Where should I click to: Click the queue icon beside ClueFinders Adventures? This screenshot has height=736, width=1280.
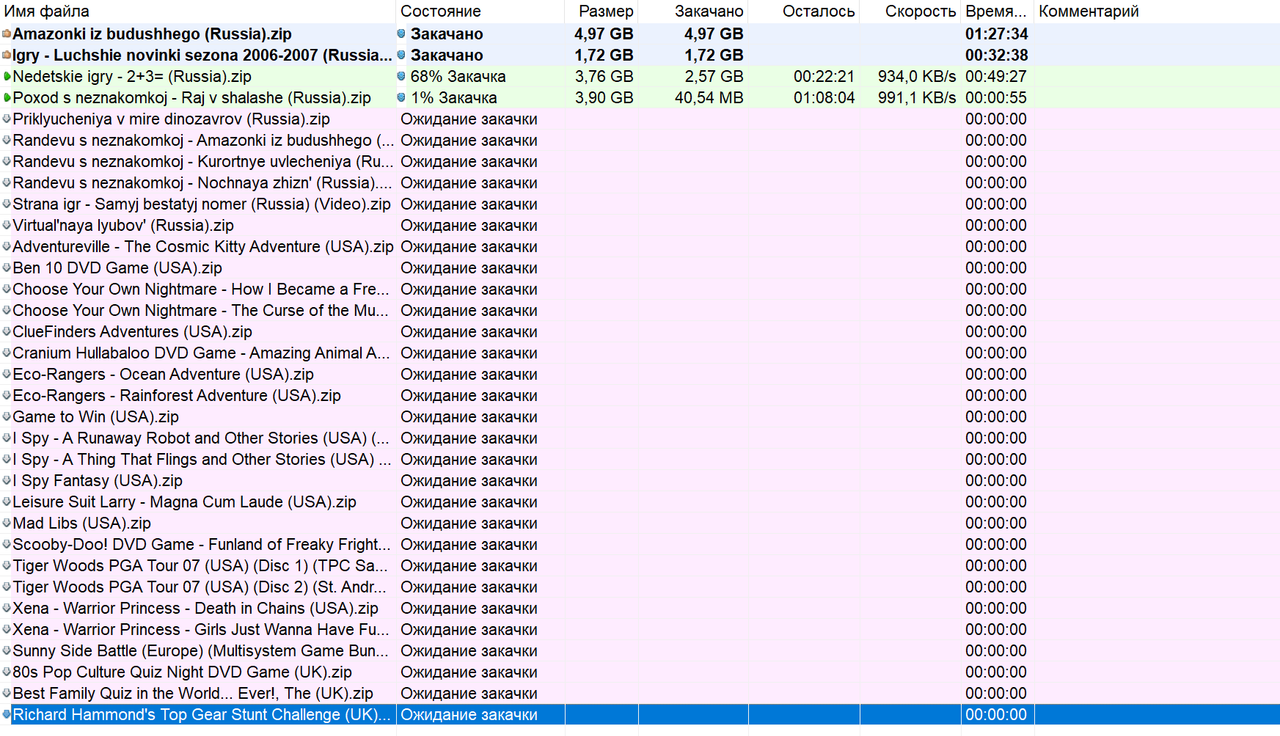tap(7, 332)
